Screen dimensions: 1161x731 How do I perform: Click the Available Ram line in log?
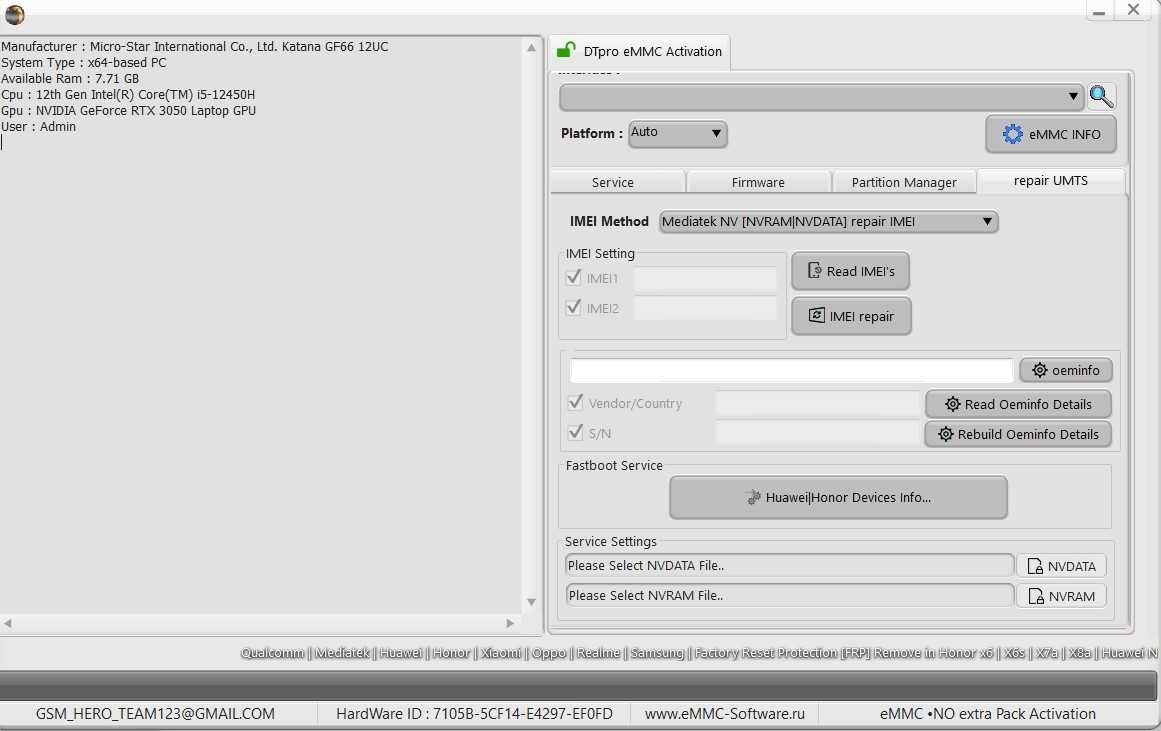70,79
